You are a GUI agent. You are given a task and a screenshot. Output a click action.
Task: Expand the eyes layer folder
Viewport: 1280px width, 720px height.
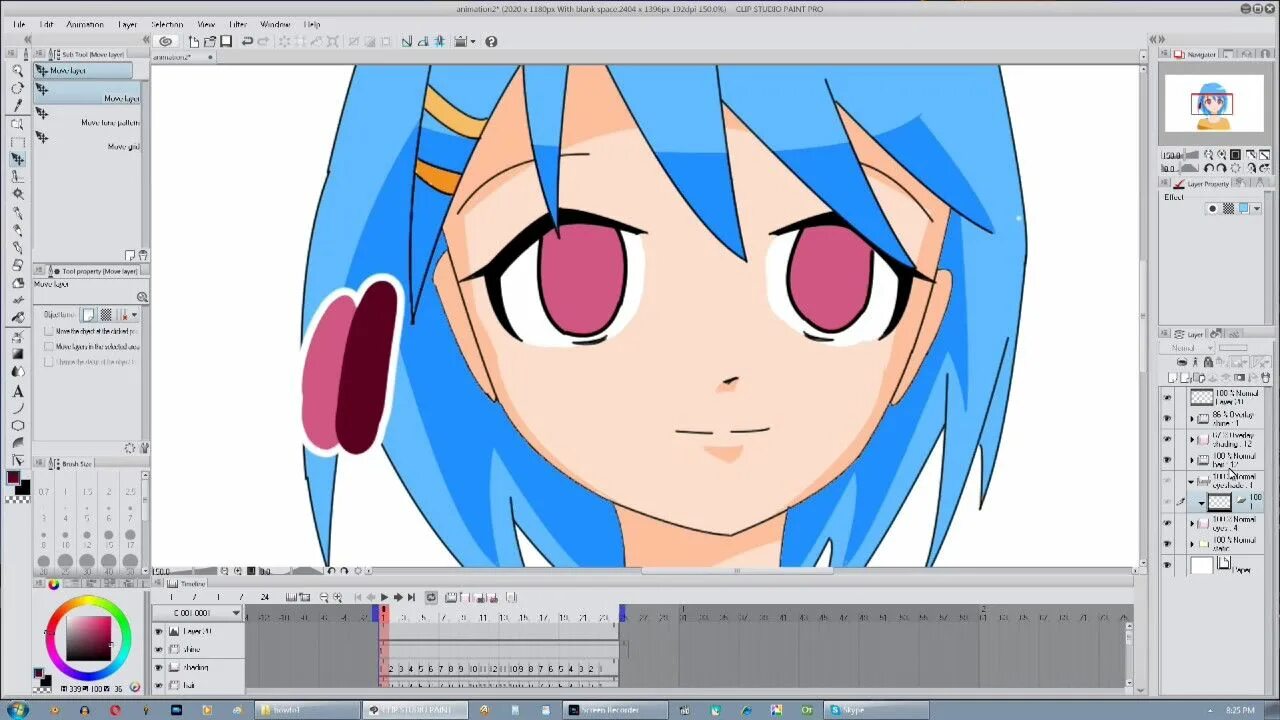click(1192, 524)
